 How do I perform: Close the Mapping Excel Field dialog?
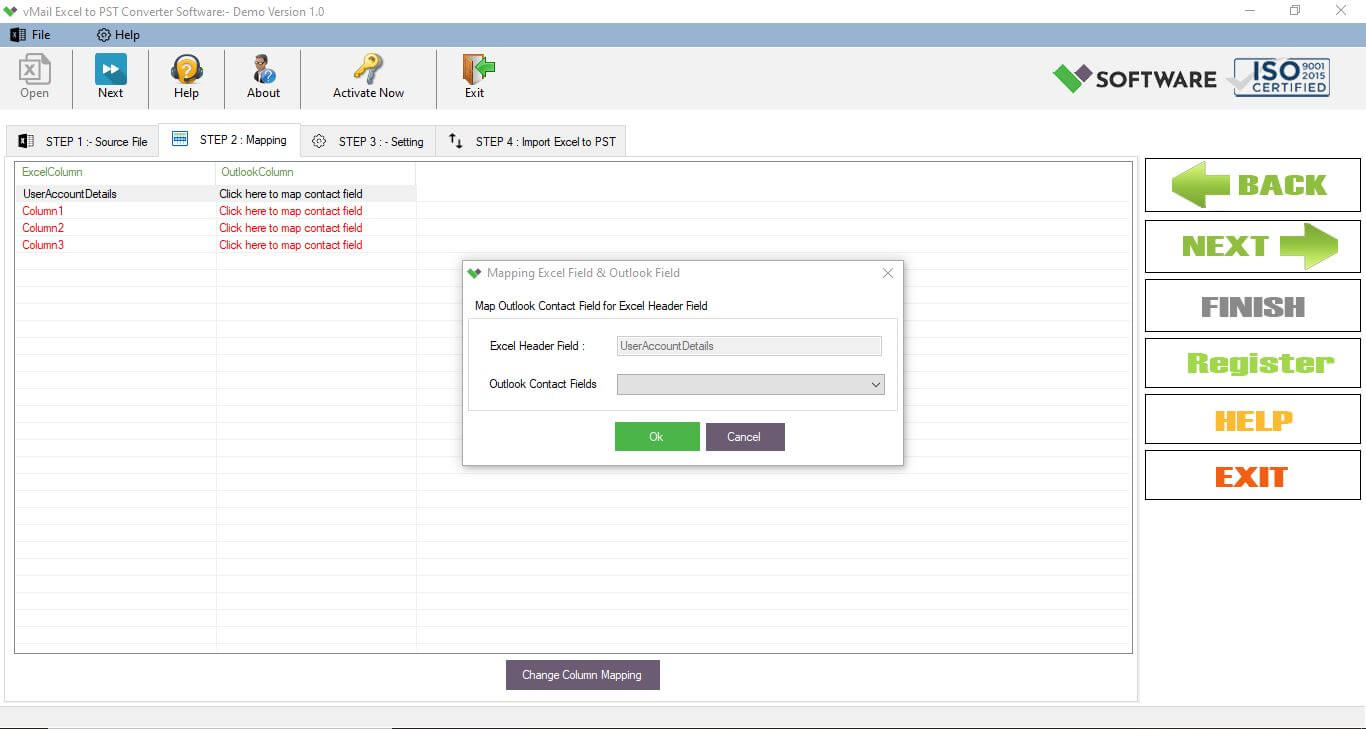tap(888, 273)
